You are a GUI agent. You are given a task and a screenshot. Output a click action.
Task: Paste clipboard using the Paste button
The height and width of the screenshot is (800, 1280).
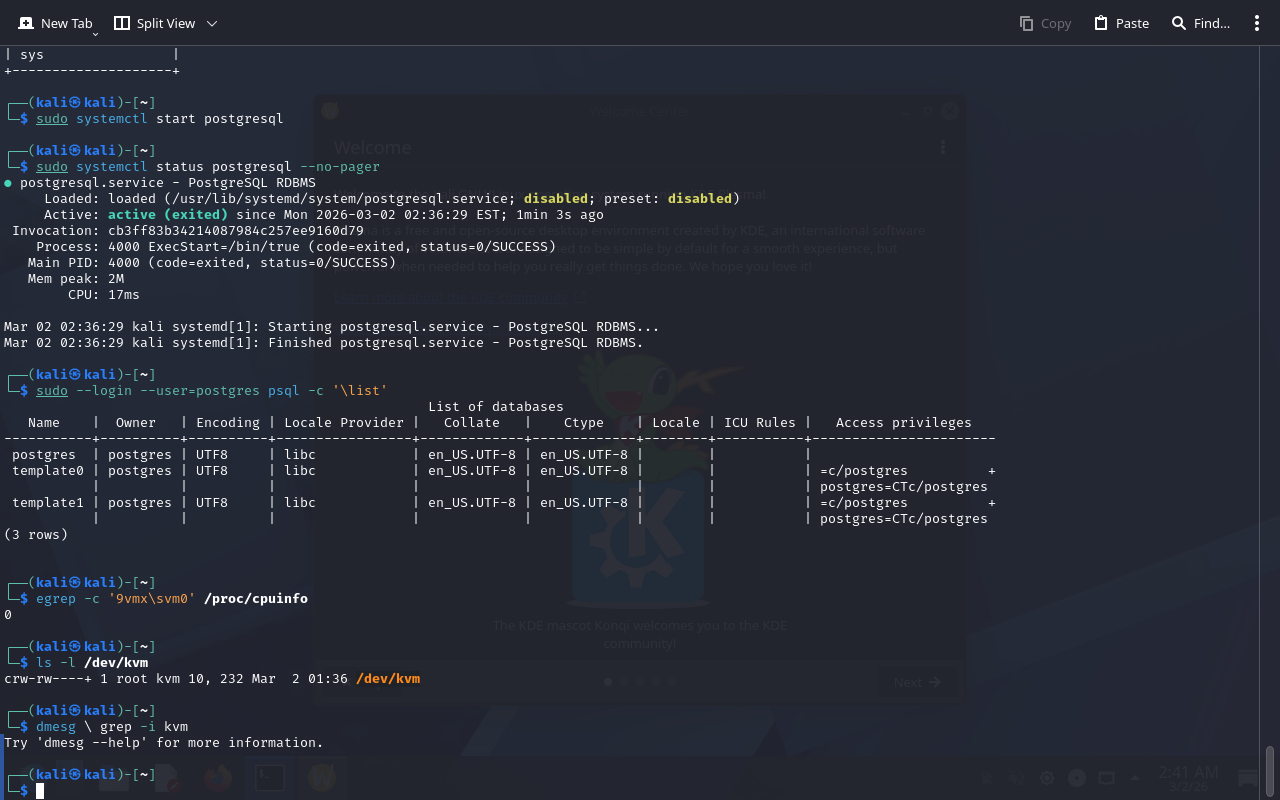point(1121,23)
